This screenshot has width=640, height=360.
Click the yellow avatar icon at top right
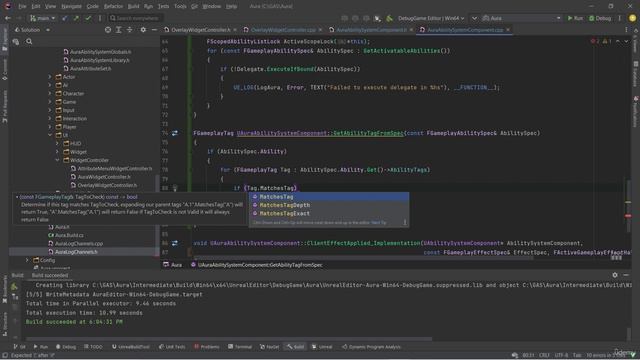click(x=632, y=18)
